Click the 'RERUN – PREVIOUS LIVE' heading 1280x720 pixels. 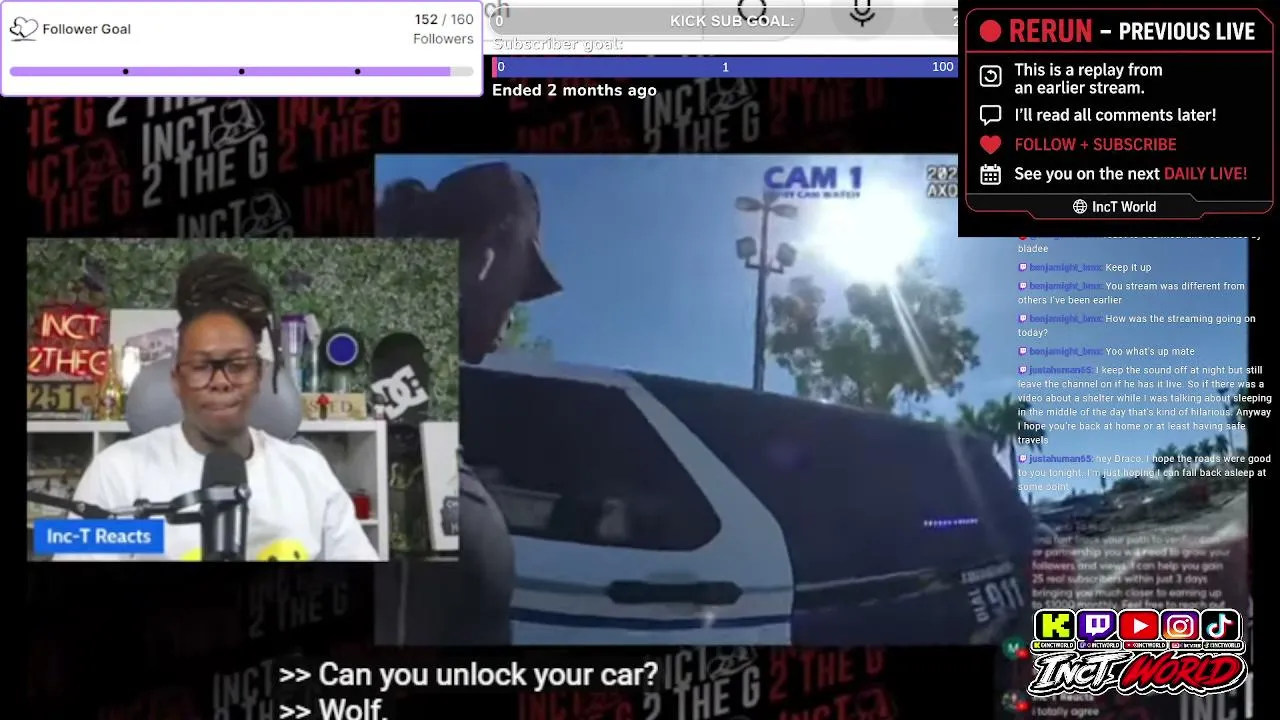pyautogui.click(x=1131, y=32)
